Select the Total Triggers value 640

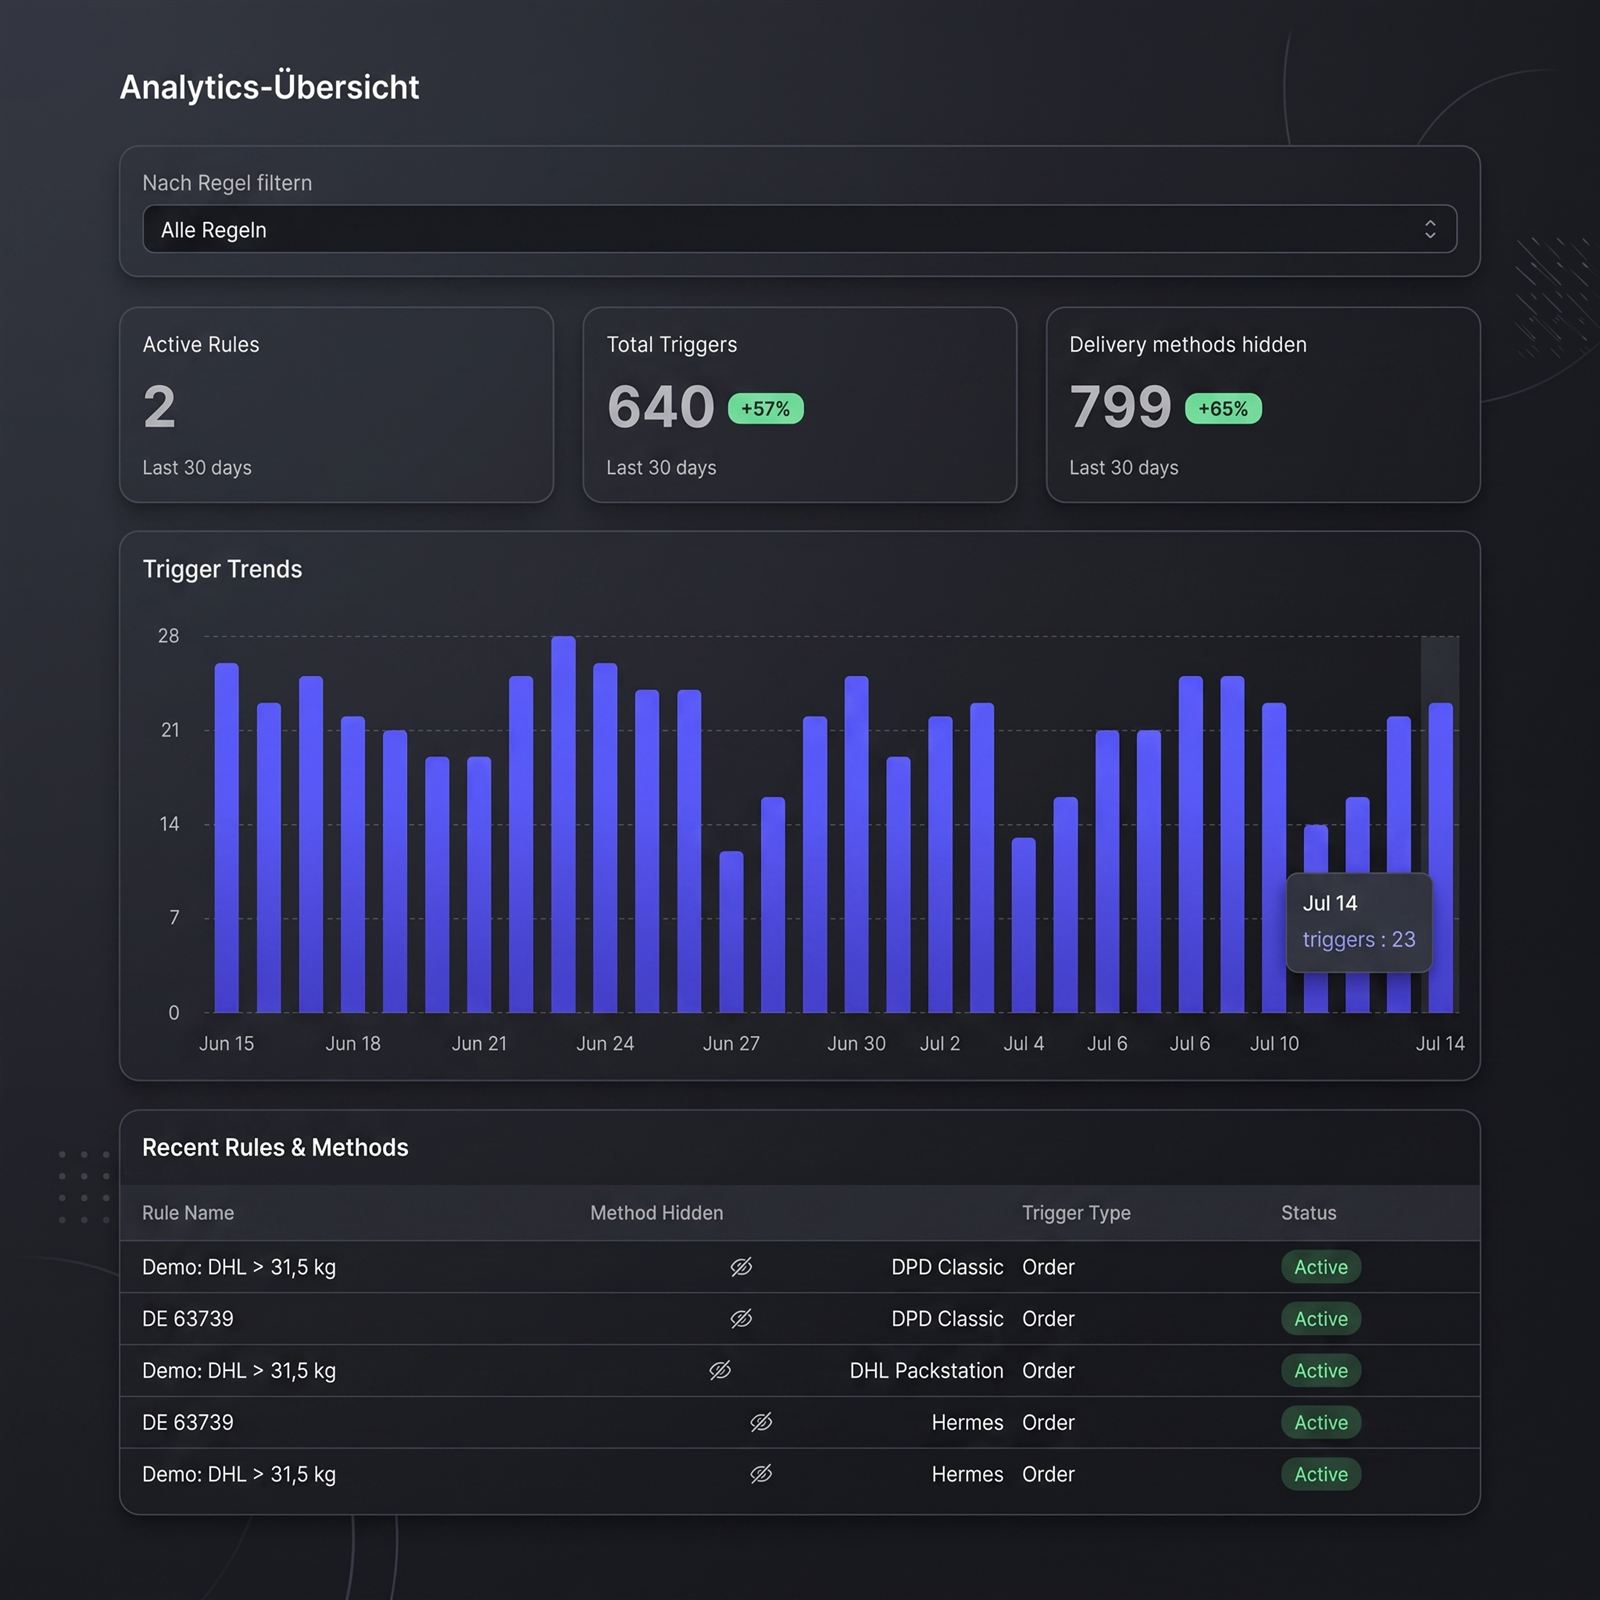[x=660, y=407]
